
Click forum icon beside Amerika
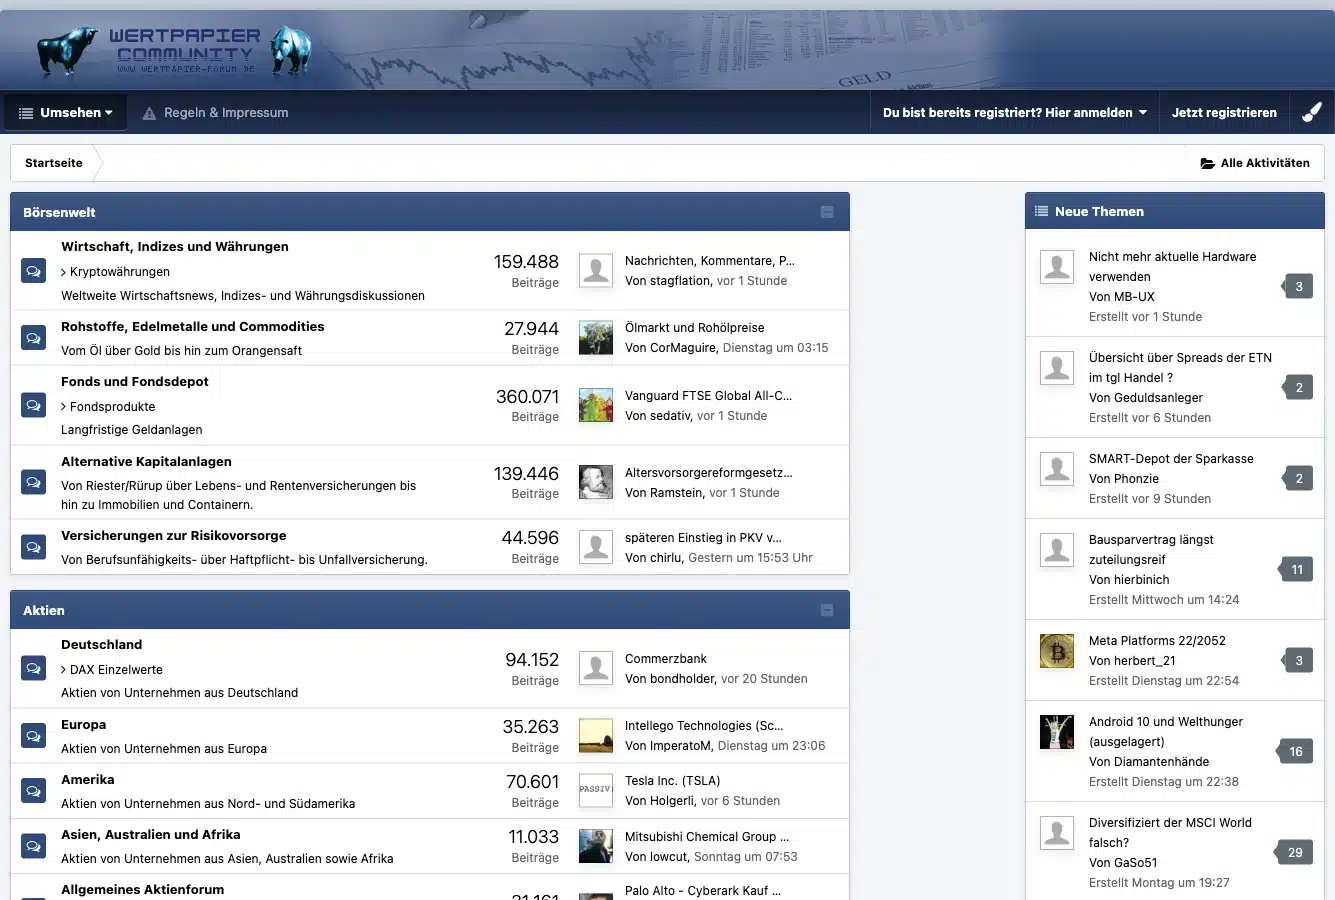[33, 791]
